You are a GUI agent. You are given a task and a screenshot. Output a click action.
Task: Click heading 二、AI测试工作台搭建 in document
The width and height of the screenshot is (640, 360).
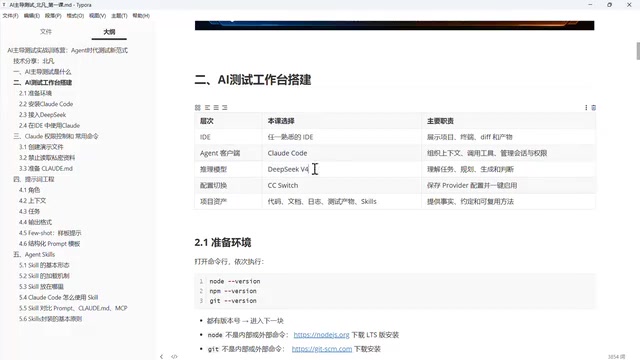[x=253, y=80]
